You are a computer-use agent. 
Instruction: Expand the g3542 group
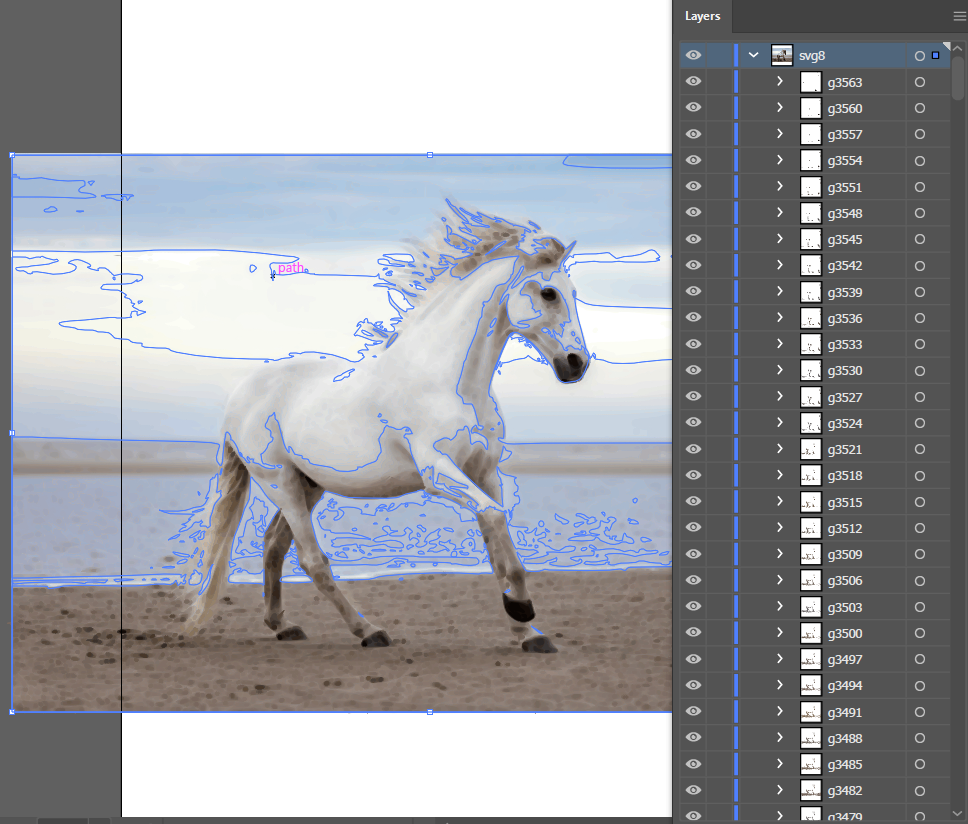click(x=780, y=265)
